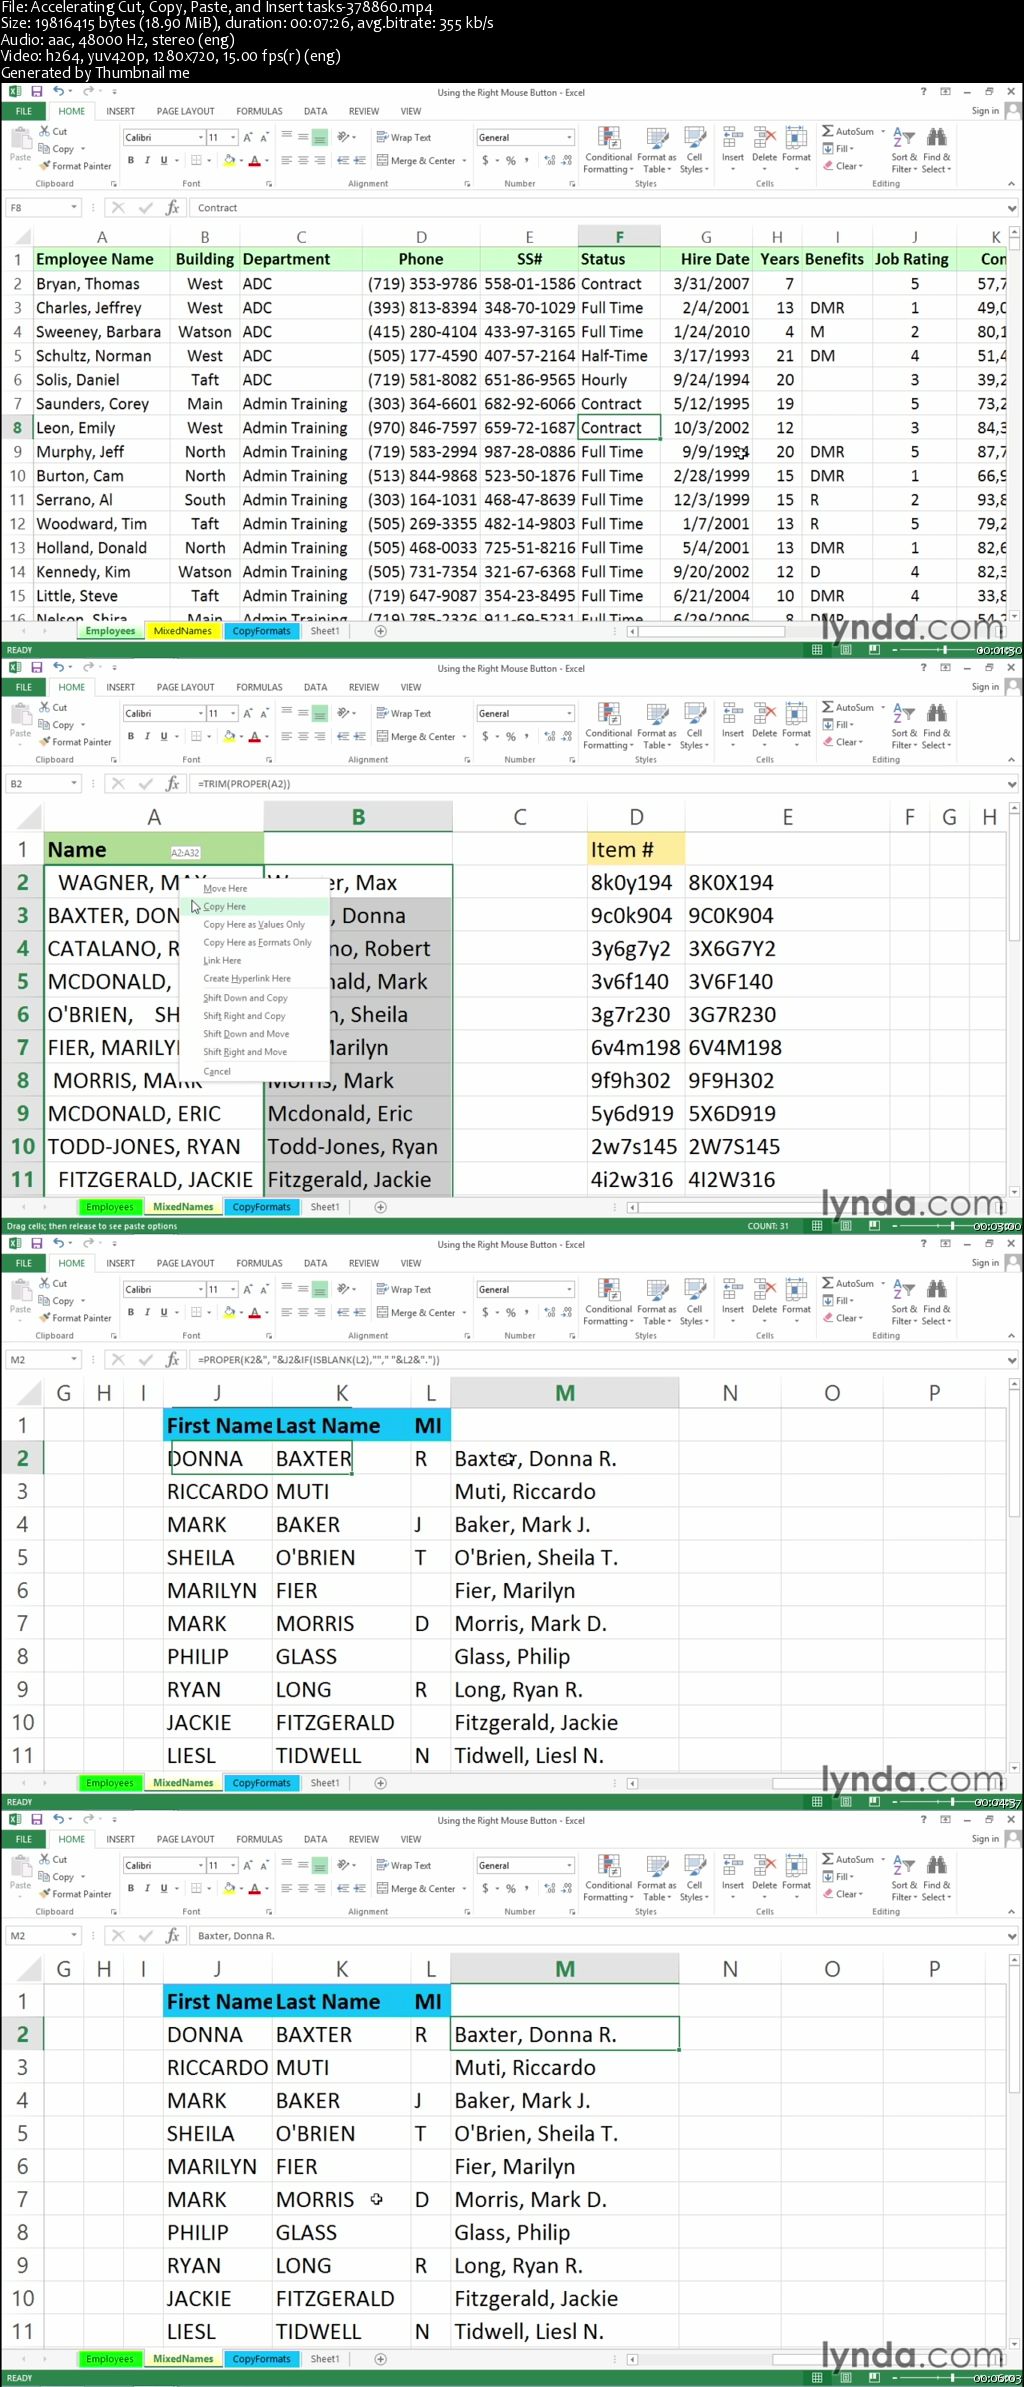Viewport: 1024px width, 2387px height.
Task: Expand the Name Box dropdown showing F8
Action: [74, 208]
